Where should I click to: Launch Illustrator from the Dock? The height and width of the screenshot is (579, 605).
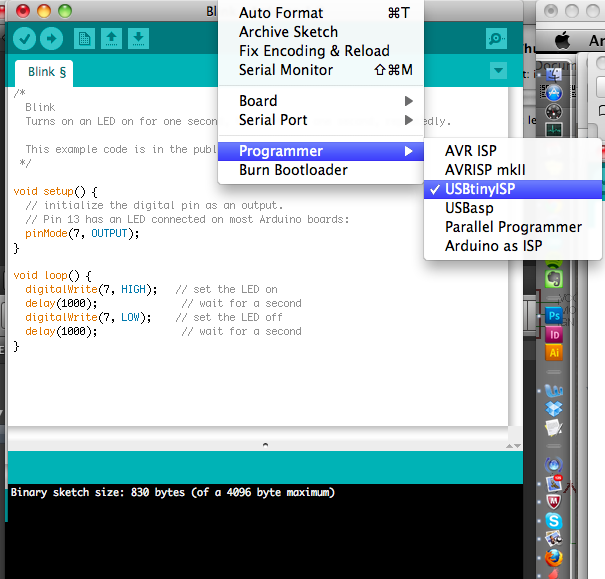point(554,353)
